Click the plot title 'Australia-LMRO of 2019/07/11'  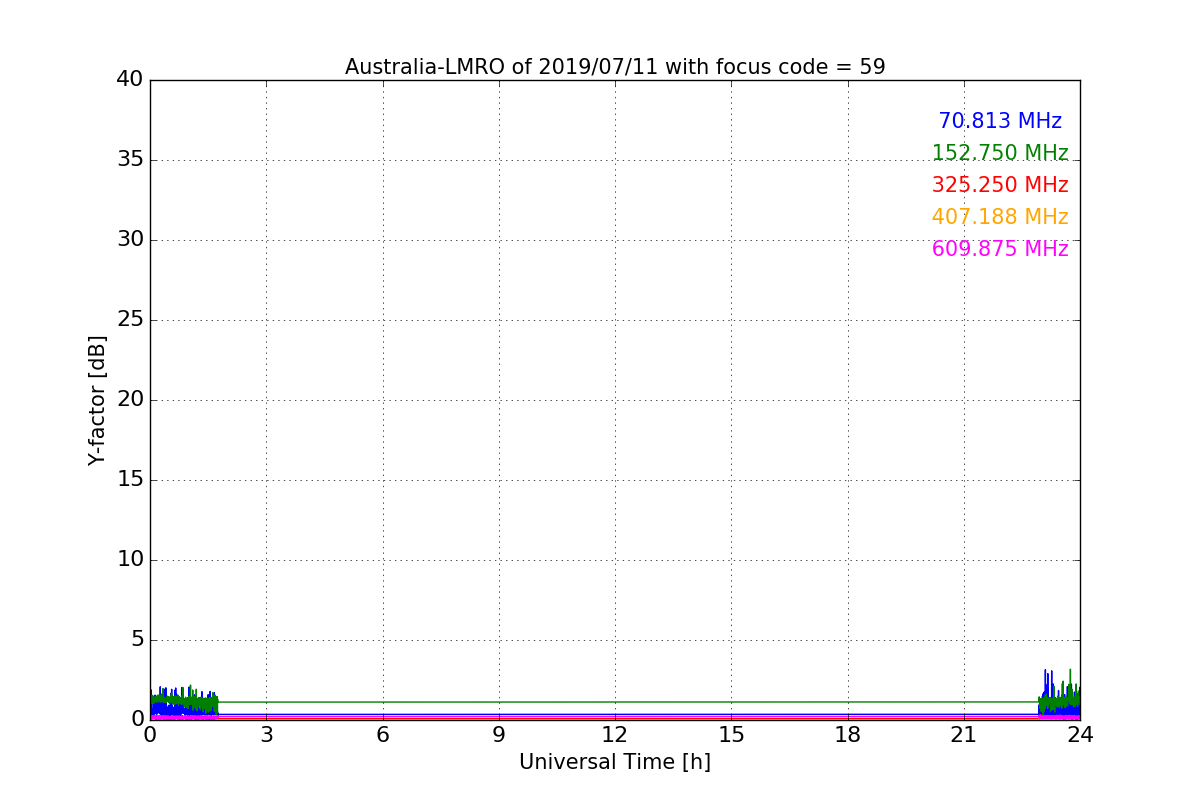coord(615,67)
